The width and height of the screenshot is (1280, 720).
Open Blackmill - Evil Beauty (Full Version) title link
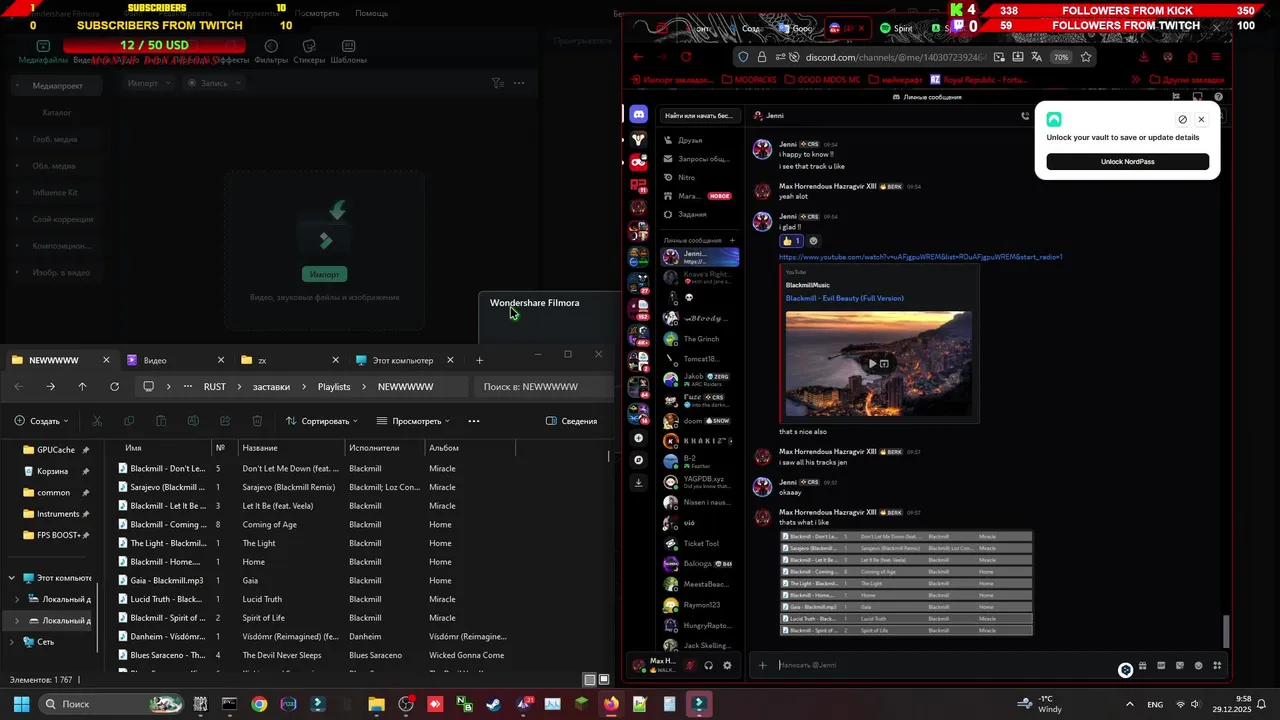tap(844, 298)
